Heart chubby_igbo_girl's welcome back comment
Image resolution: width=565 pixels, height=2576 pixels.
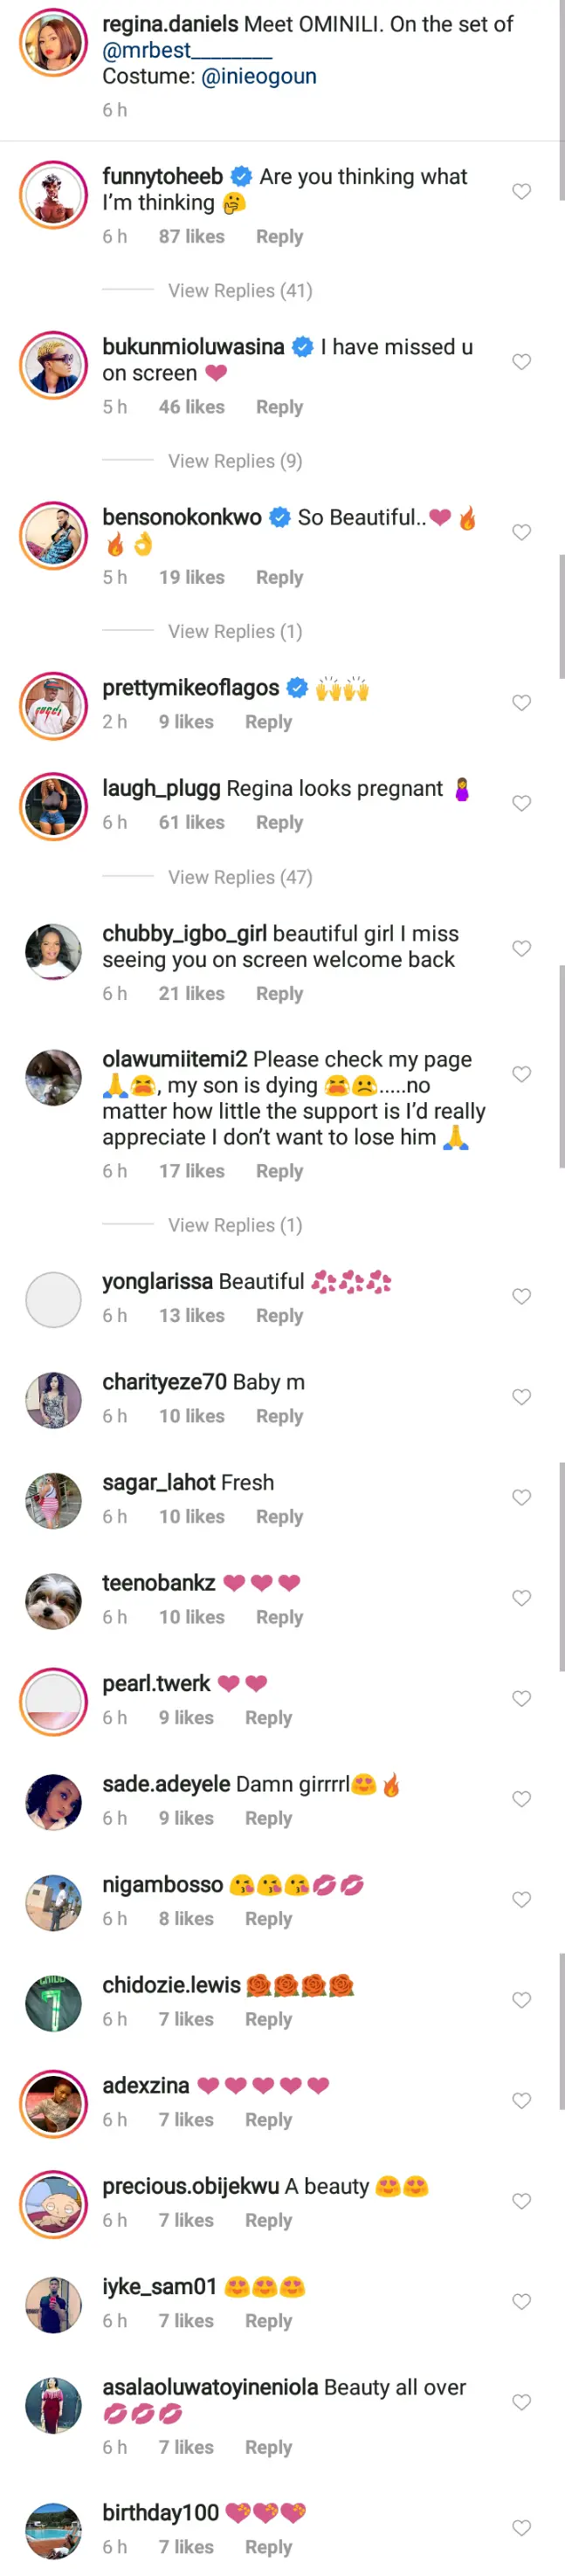coord(521,948)
